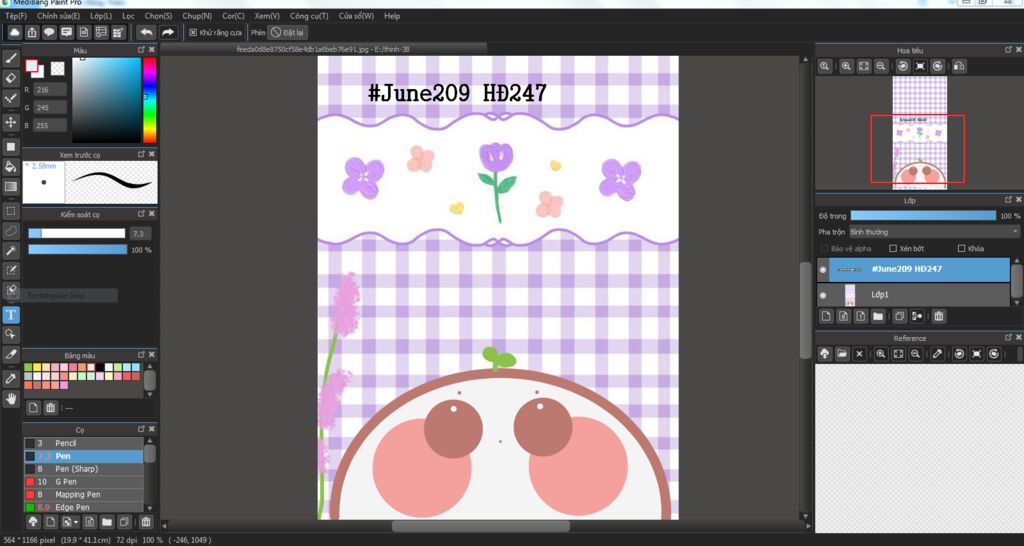Activate the Text tool
The height and width of the screenshot is (546, 1024).
pyautogui.click(x=10, y=315)
